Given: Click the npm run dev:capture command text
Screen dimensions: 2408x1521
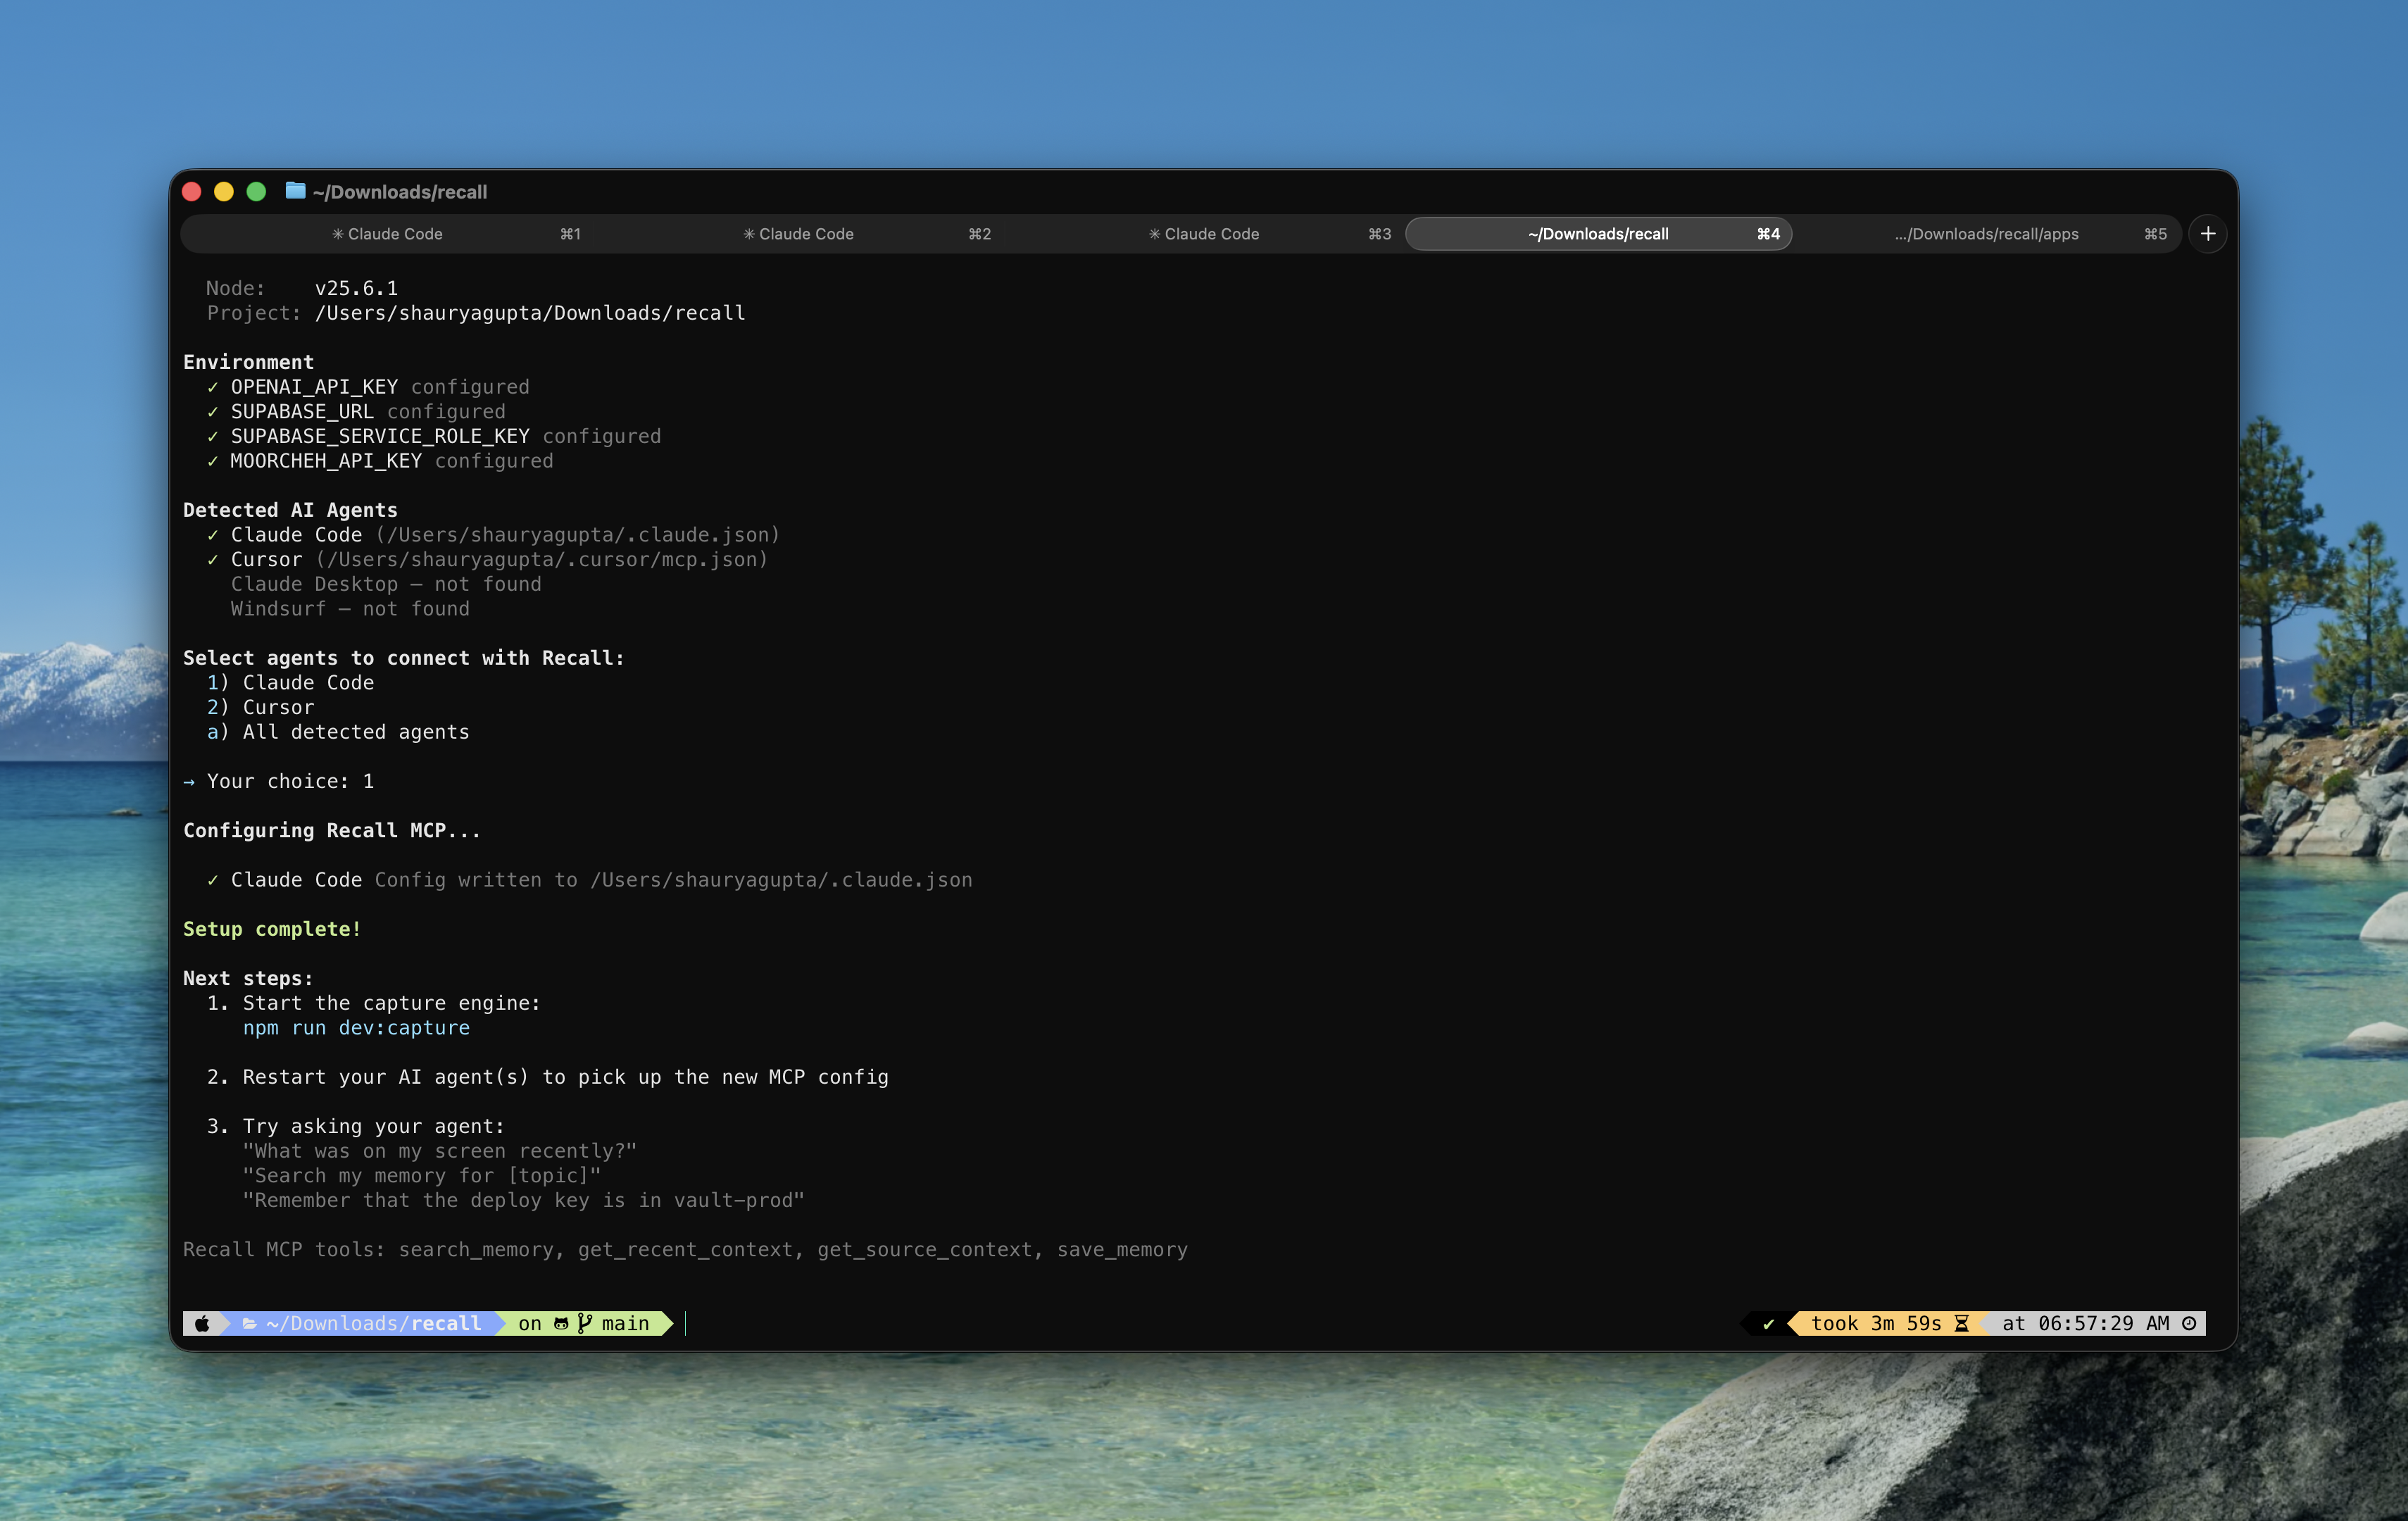Looking at the screenshot, I should coord(356,1028).
